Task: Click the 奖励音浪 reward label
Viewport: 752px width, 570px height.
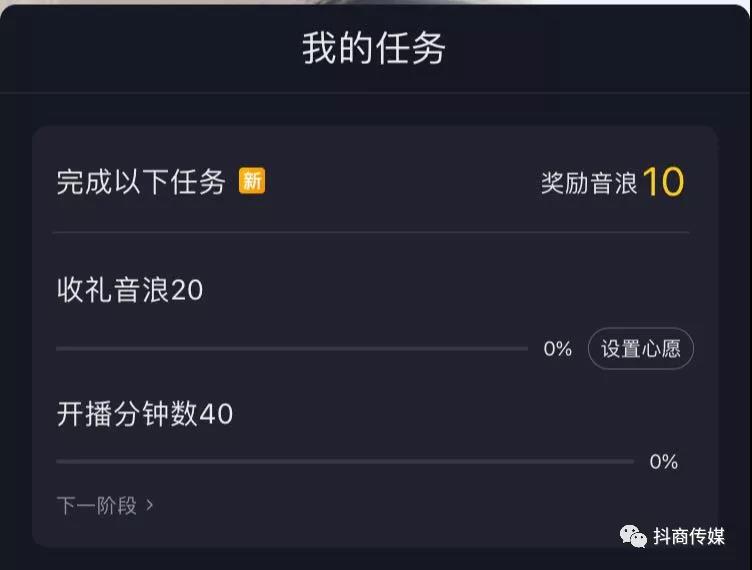Action: [588, 183]
